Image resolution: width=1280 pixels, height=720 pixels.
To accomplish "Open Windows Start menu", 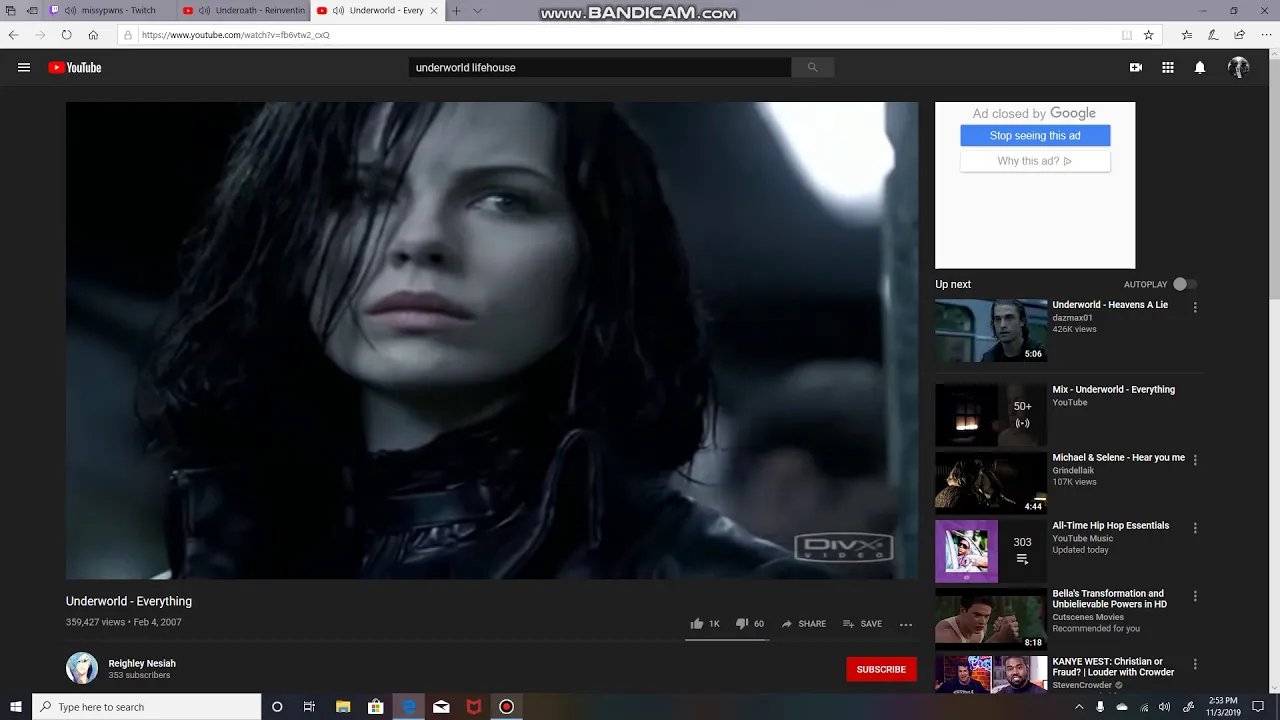I will (x=16, y=707).
